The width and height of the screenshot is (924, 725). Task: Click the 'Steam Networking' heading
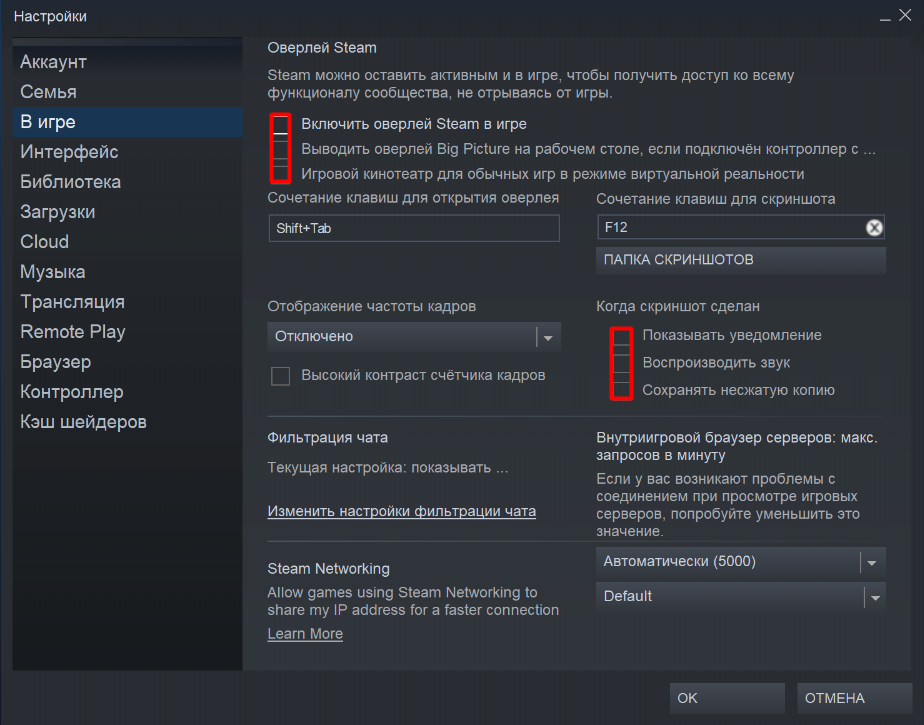[x=328, y=569]
